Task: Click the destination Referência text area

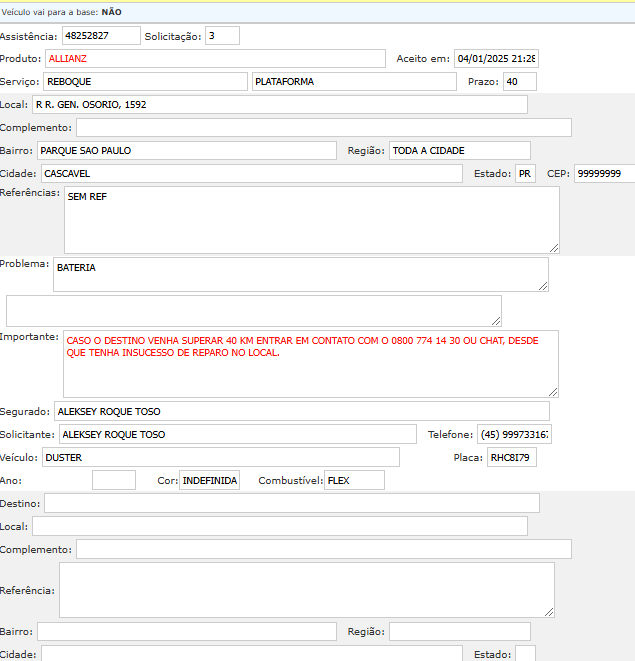Action: tap(307, 590)
